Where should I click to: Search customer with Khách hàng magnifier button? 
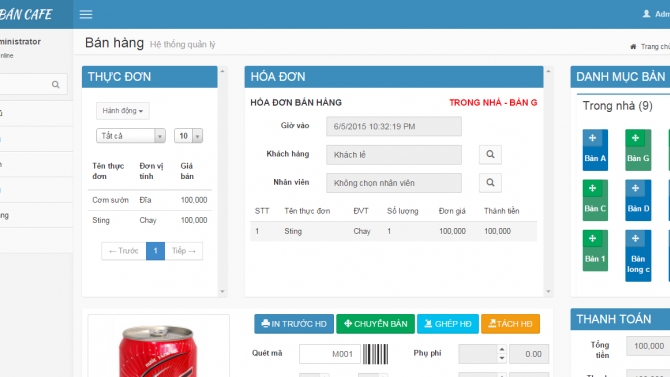[x=490, y=154]
